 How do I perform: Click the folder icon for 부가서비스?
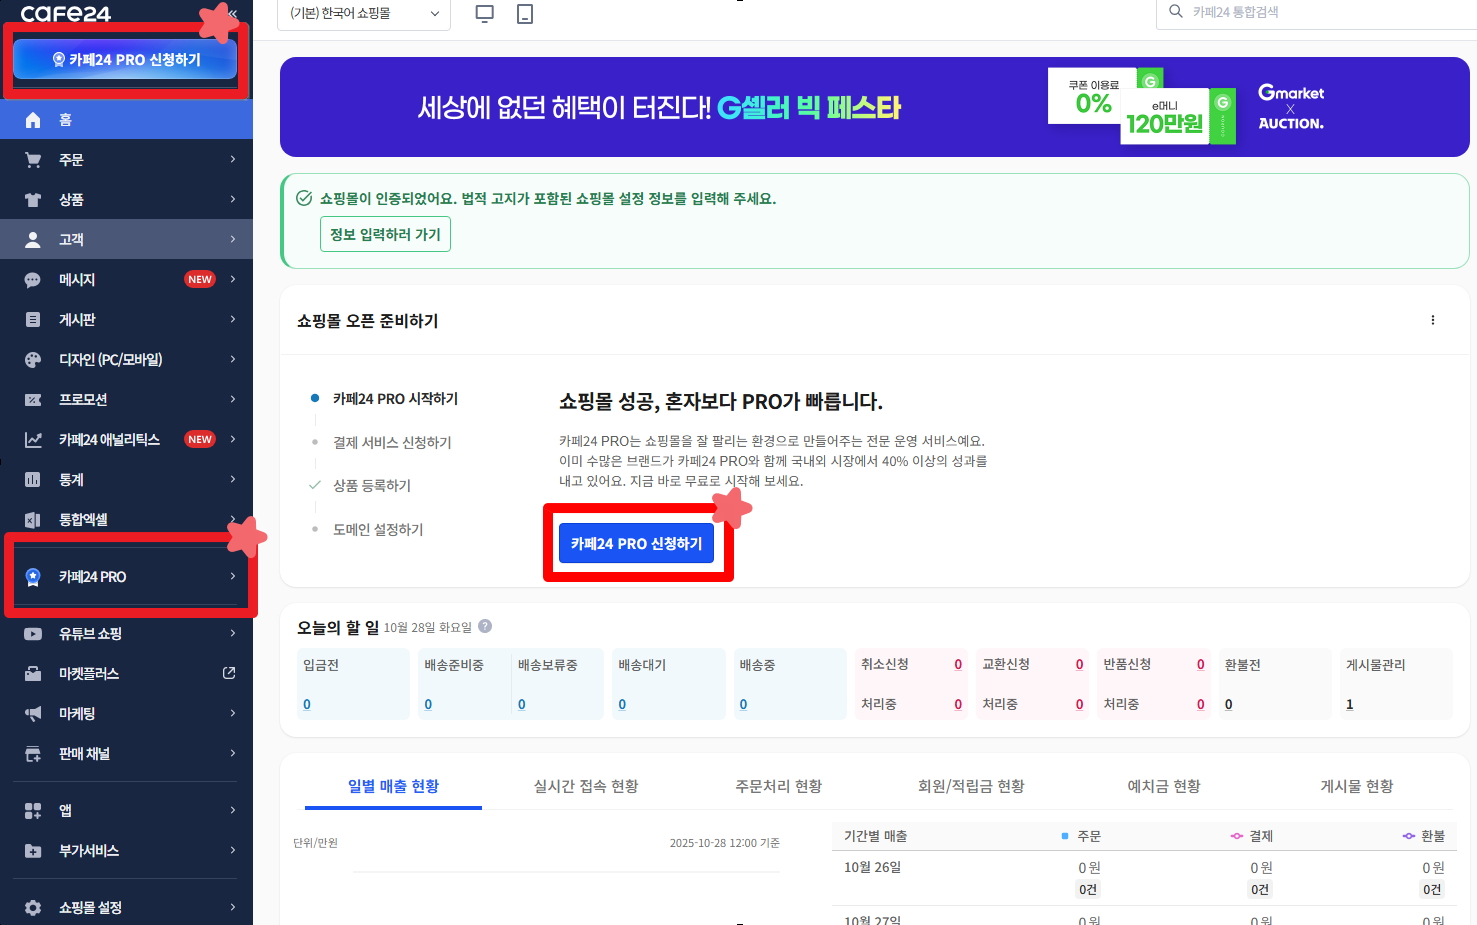[x=33, y=851]
